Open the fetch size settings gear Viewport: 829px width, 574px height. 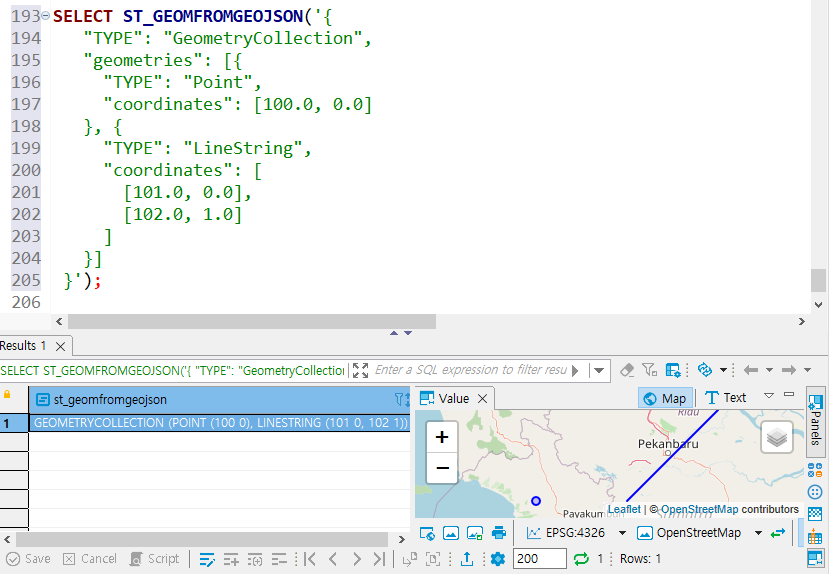tap(498, 559)
